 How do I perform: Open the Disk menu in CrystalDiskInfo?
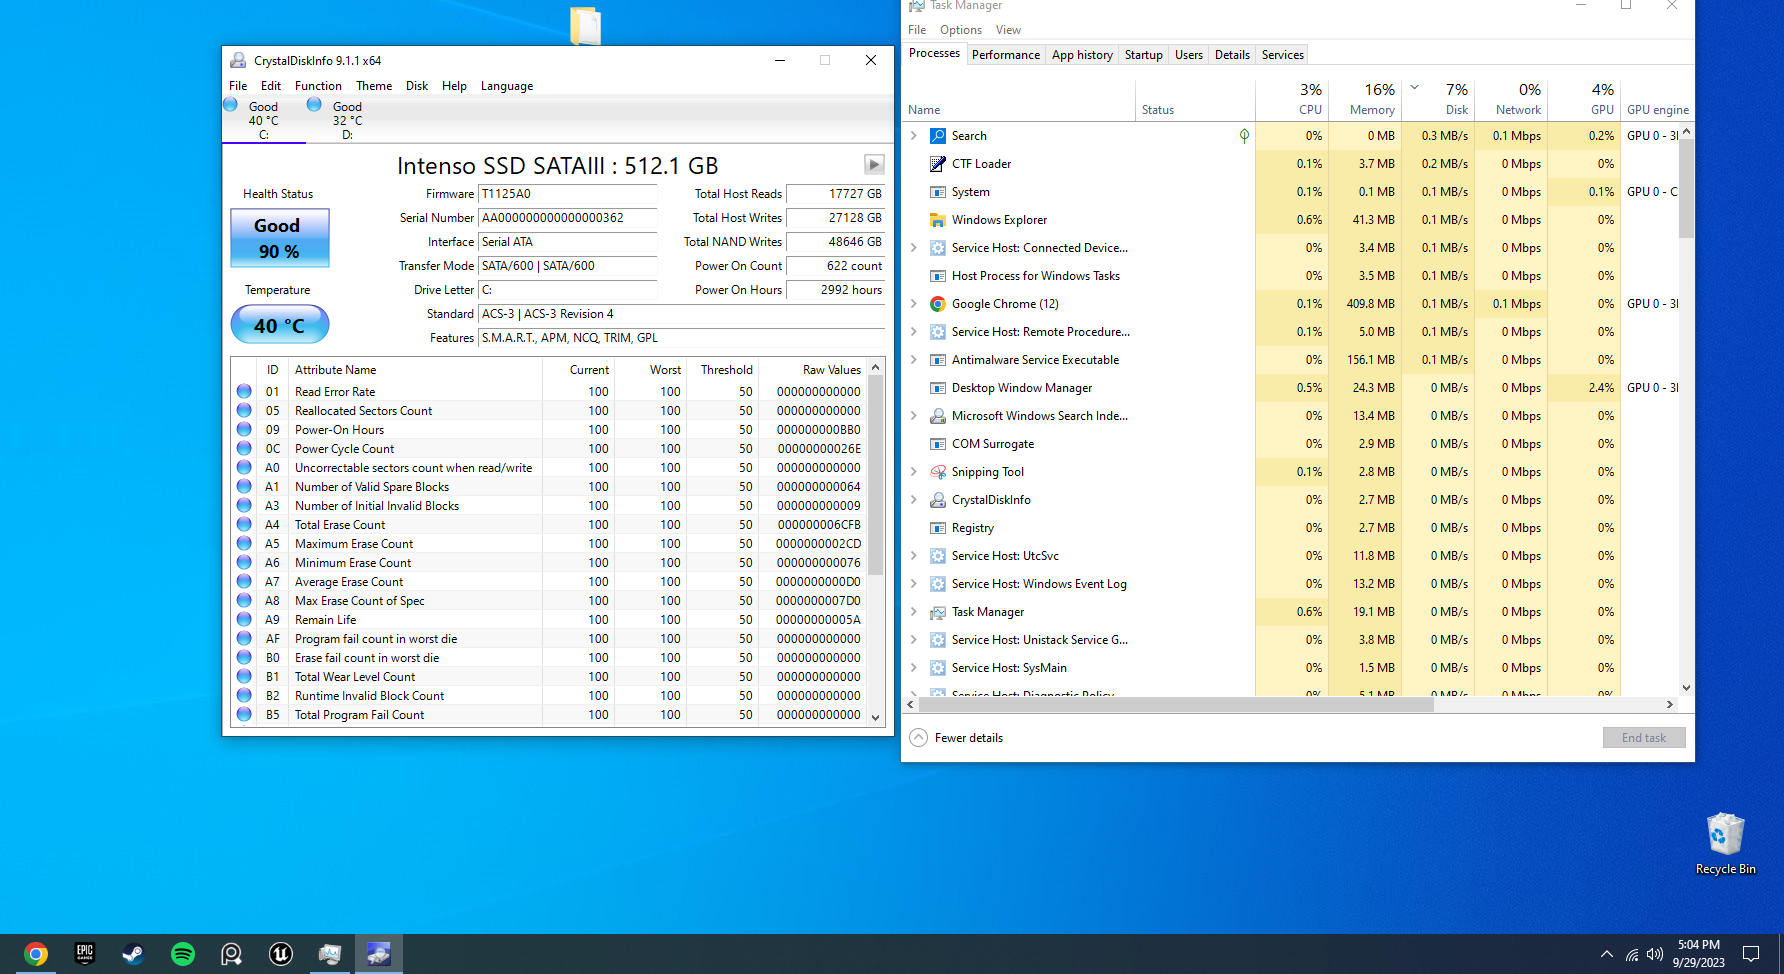coord(417,86)
